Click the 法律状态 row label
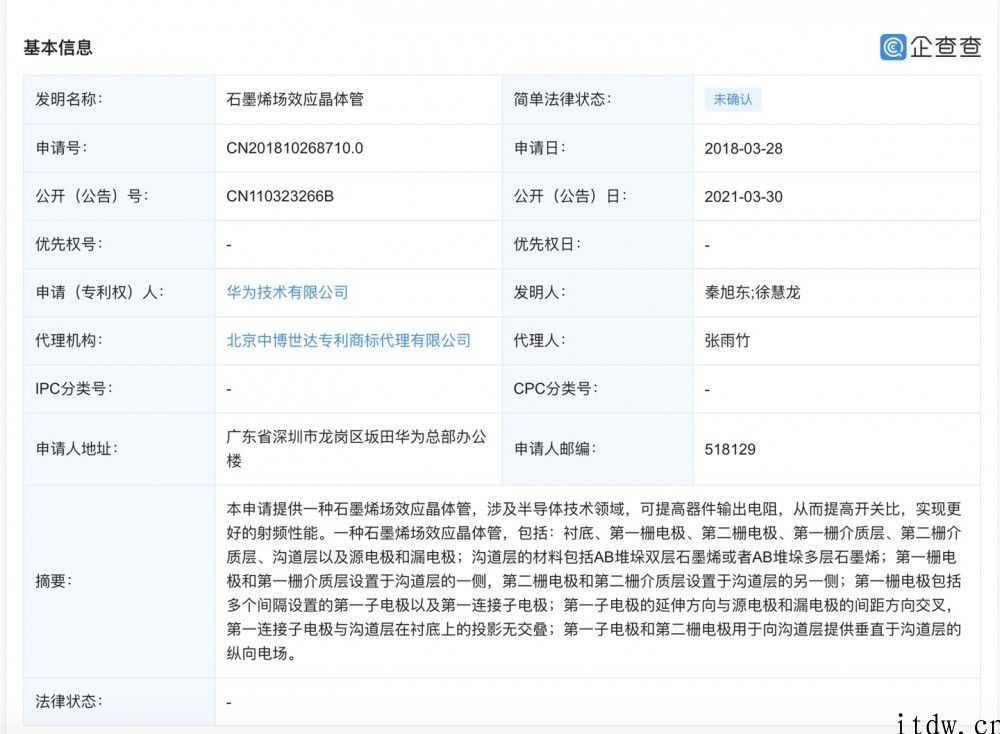This screenshot has height=734, width=1000. coord(68,701)
